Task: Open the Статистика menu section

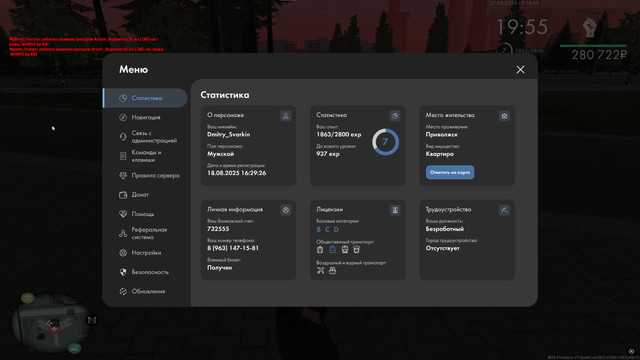Action: (x=145, y=98)
